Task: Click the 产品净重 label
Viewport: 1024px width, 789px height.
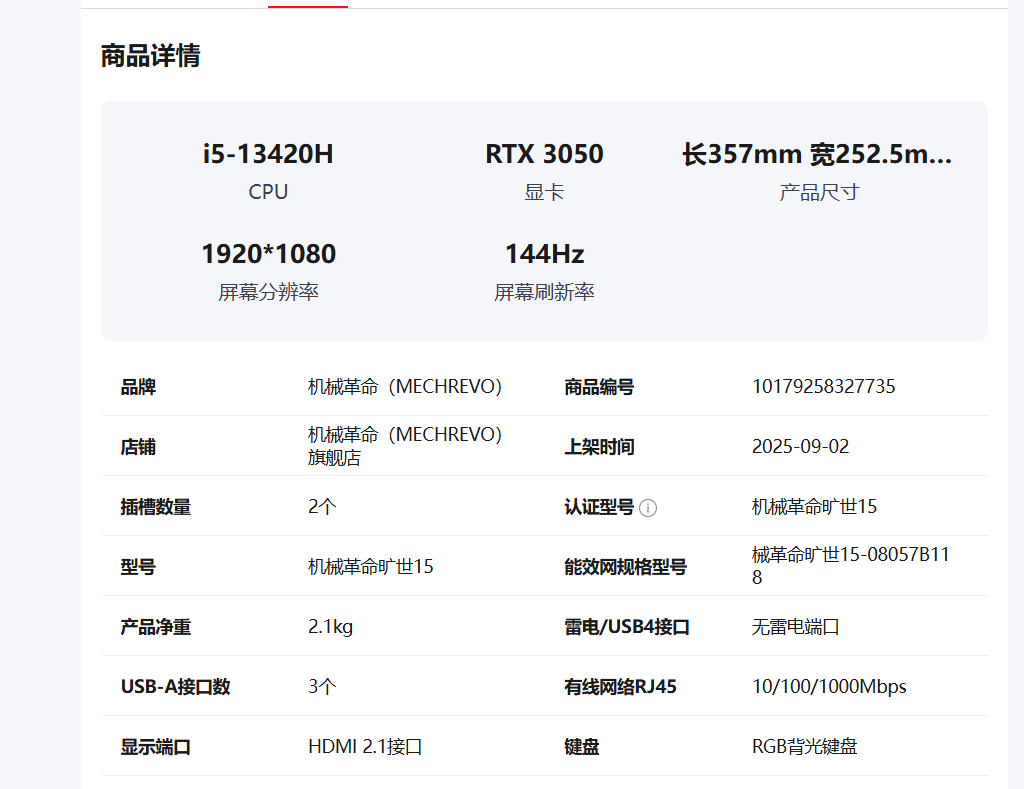Action: pyautogui.click(x=156, y=627)
